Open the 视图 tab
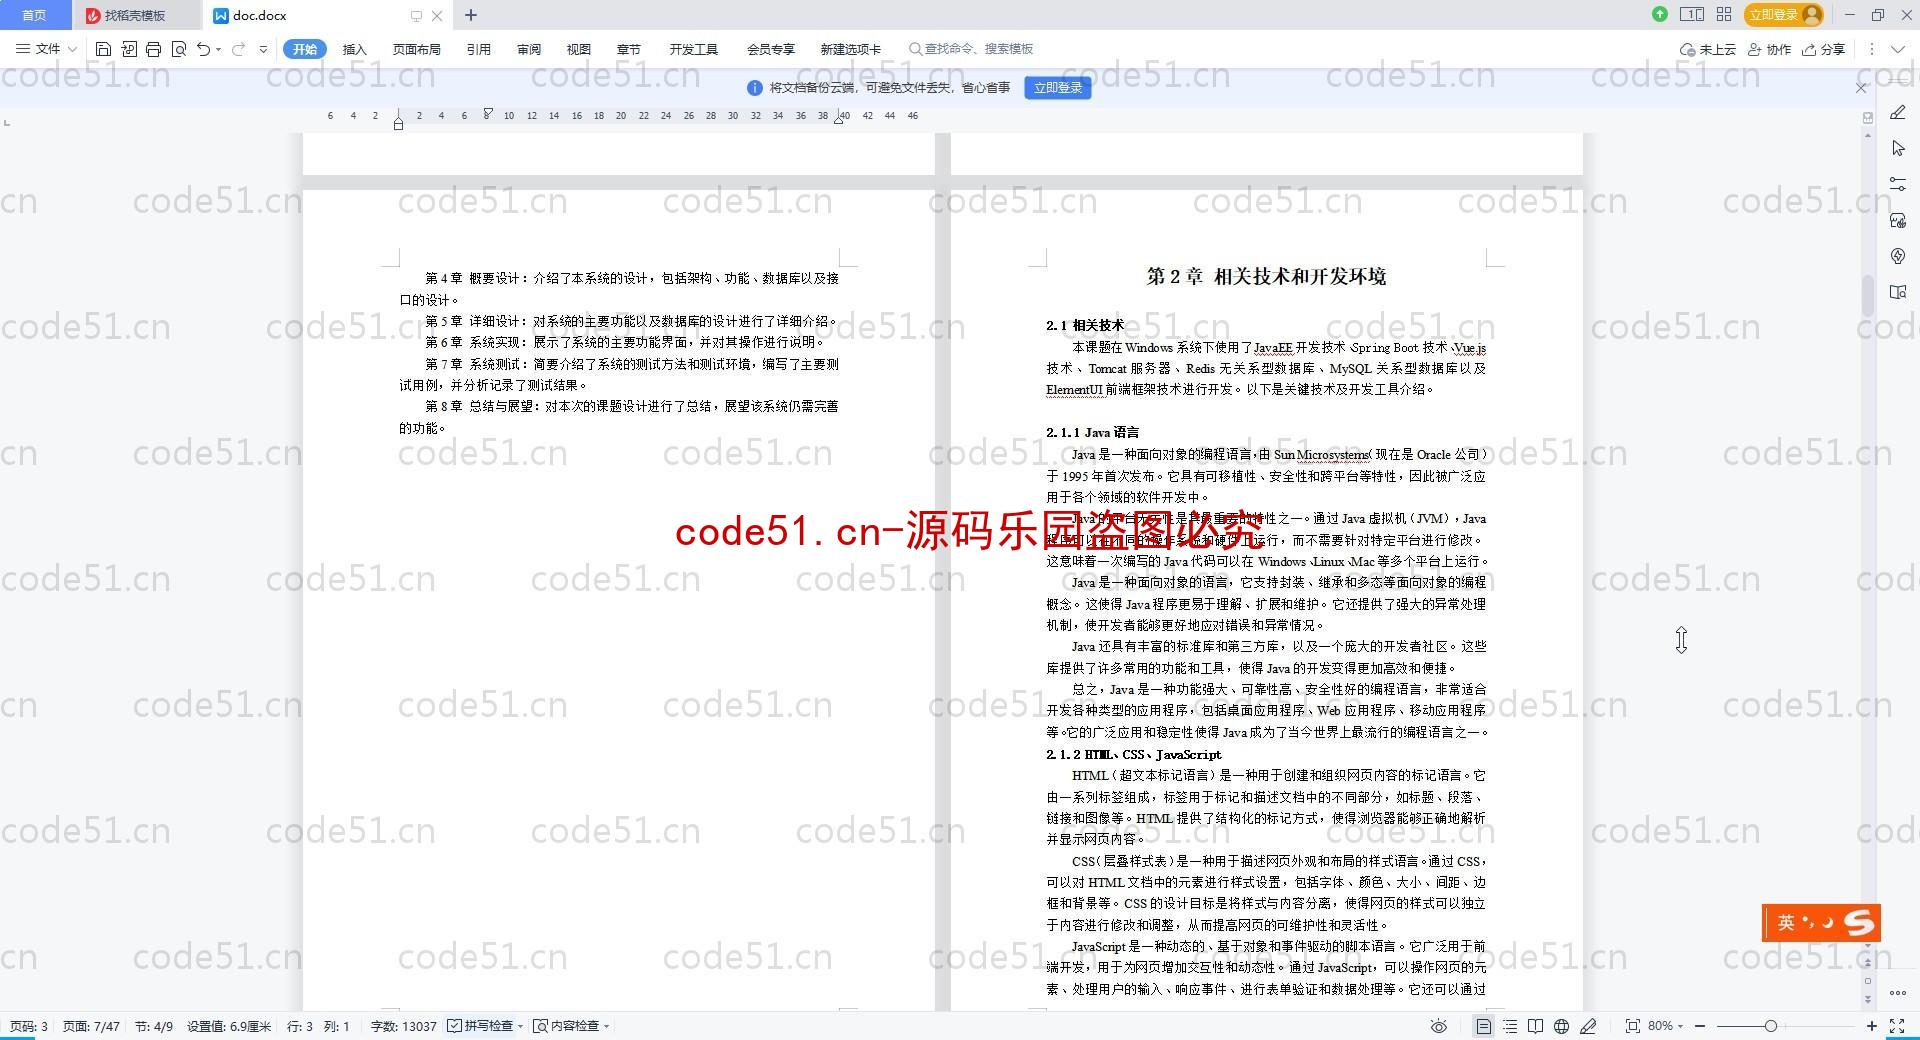The width and height of the screenshot is (1920, 1040). [x=579, y=49]
